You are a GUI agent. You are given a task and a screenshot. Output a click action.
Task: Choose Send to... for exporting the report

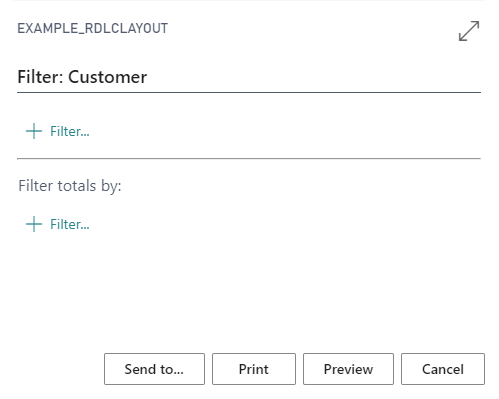click(154, 369)
